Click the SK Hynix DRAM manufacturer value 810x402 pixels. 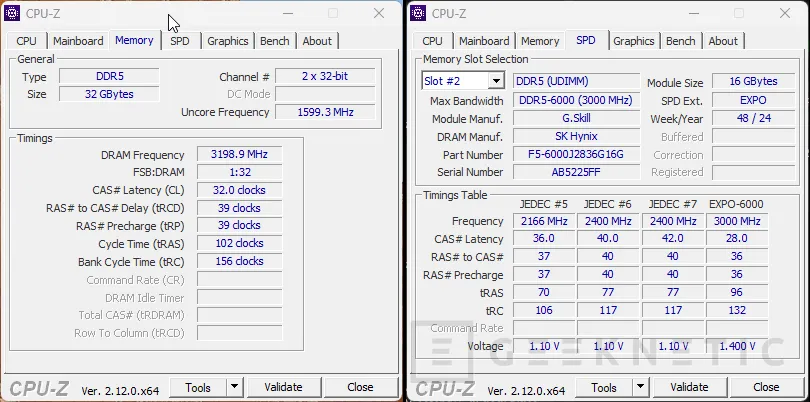coord(577,136)
